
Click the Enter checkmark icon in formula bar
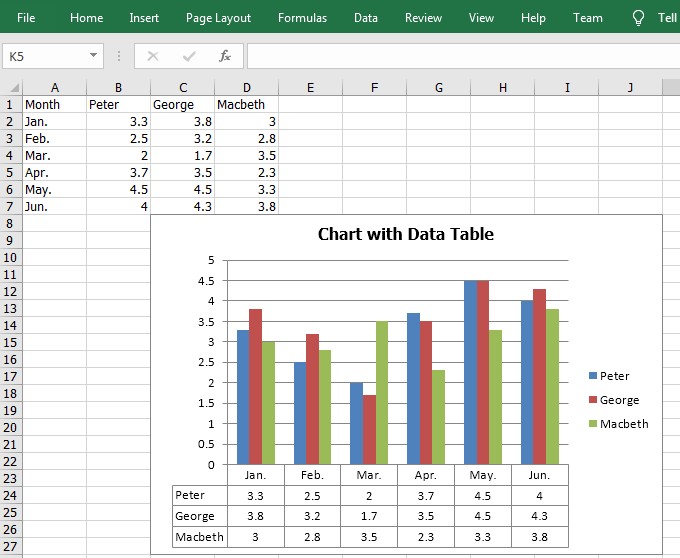tap(189, 56)
